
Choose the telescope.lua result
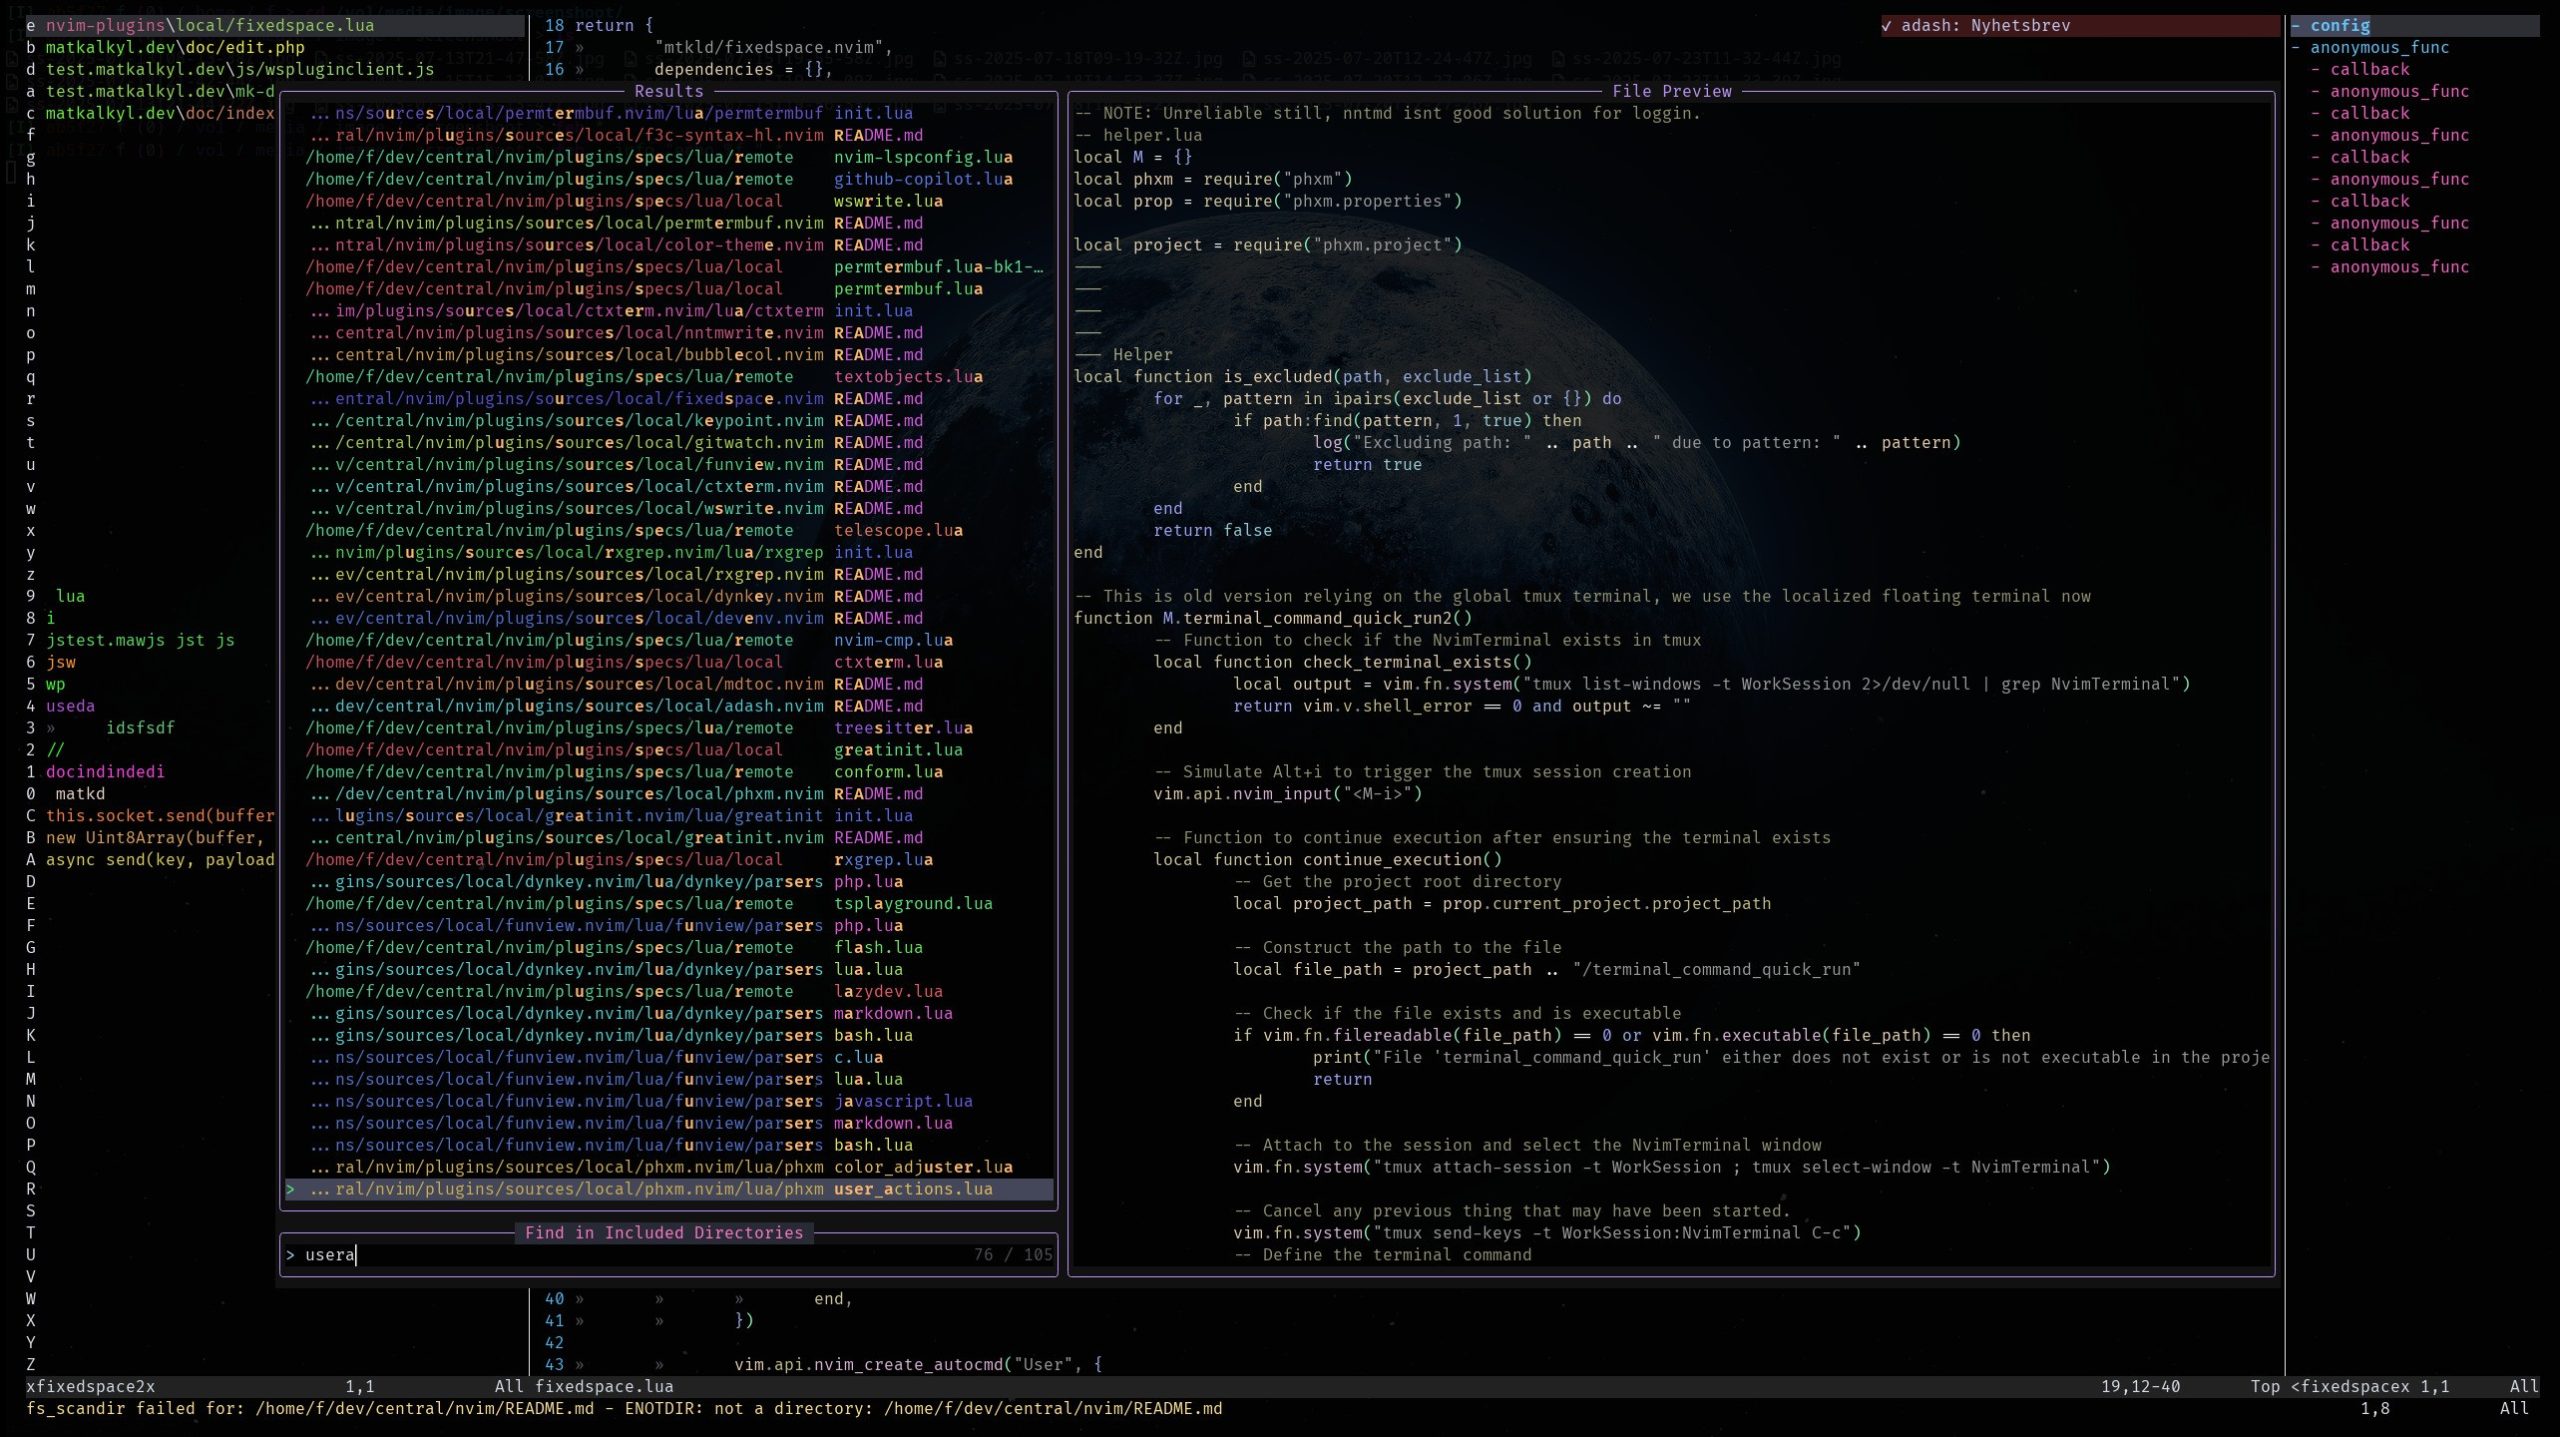[668, 530]
